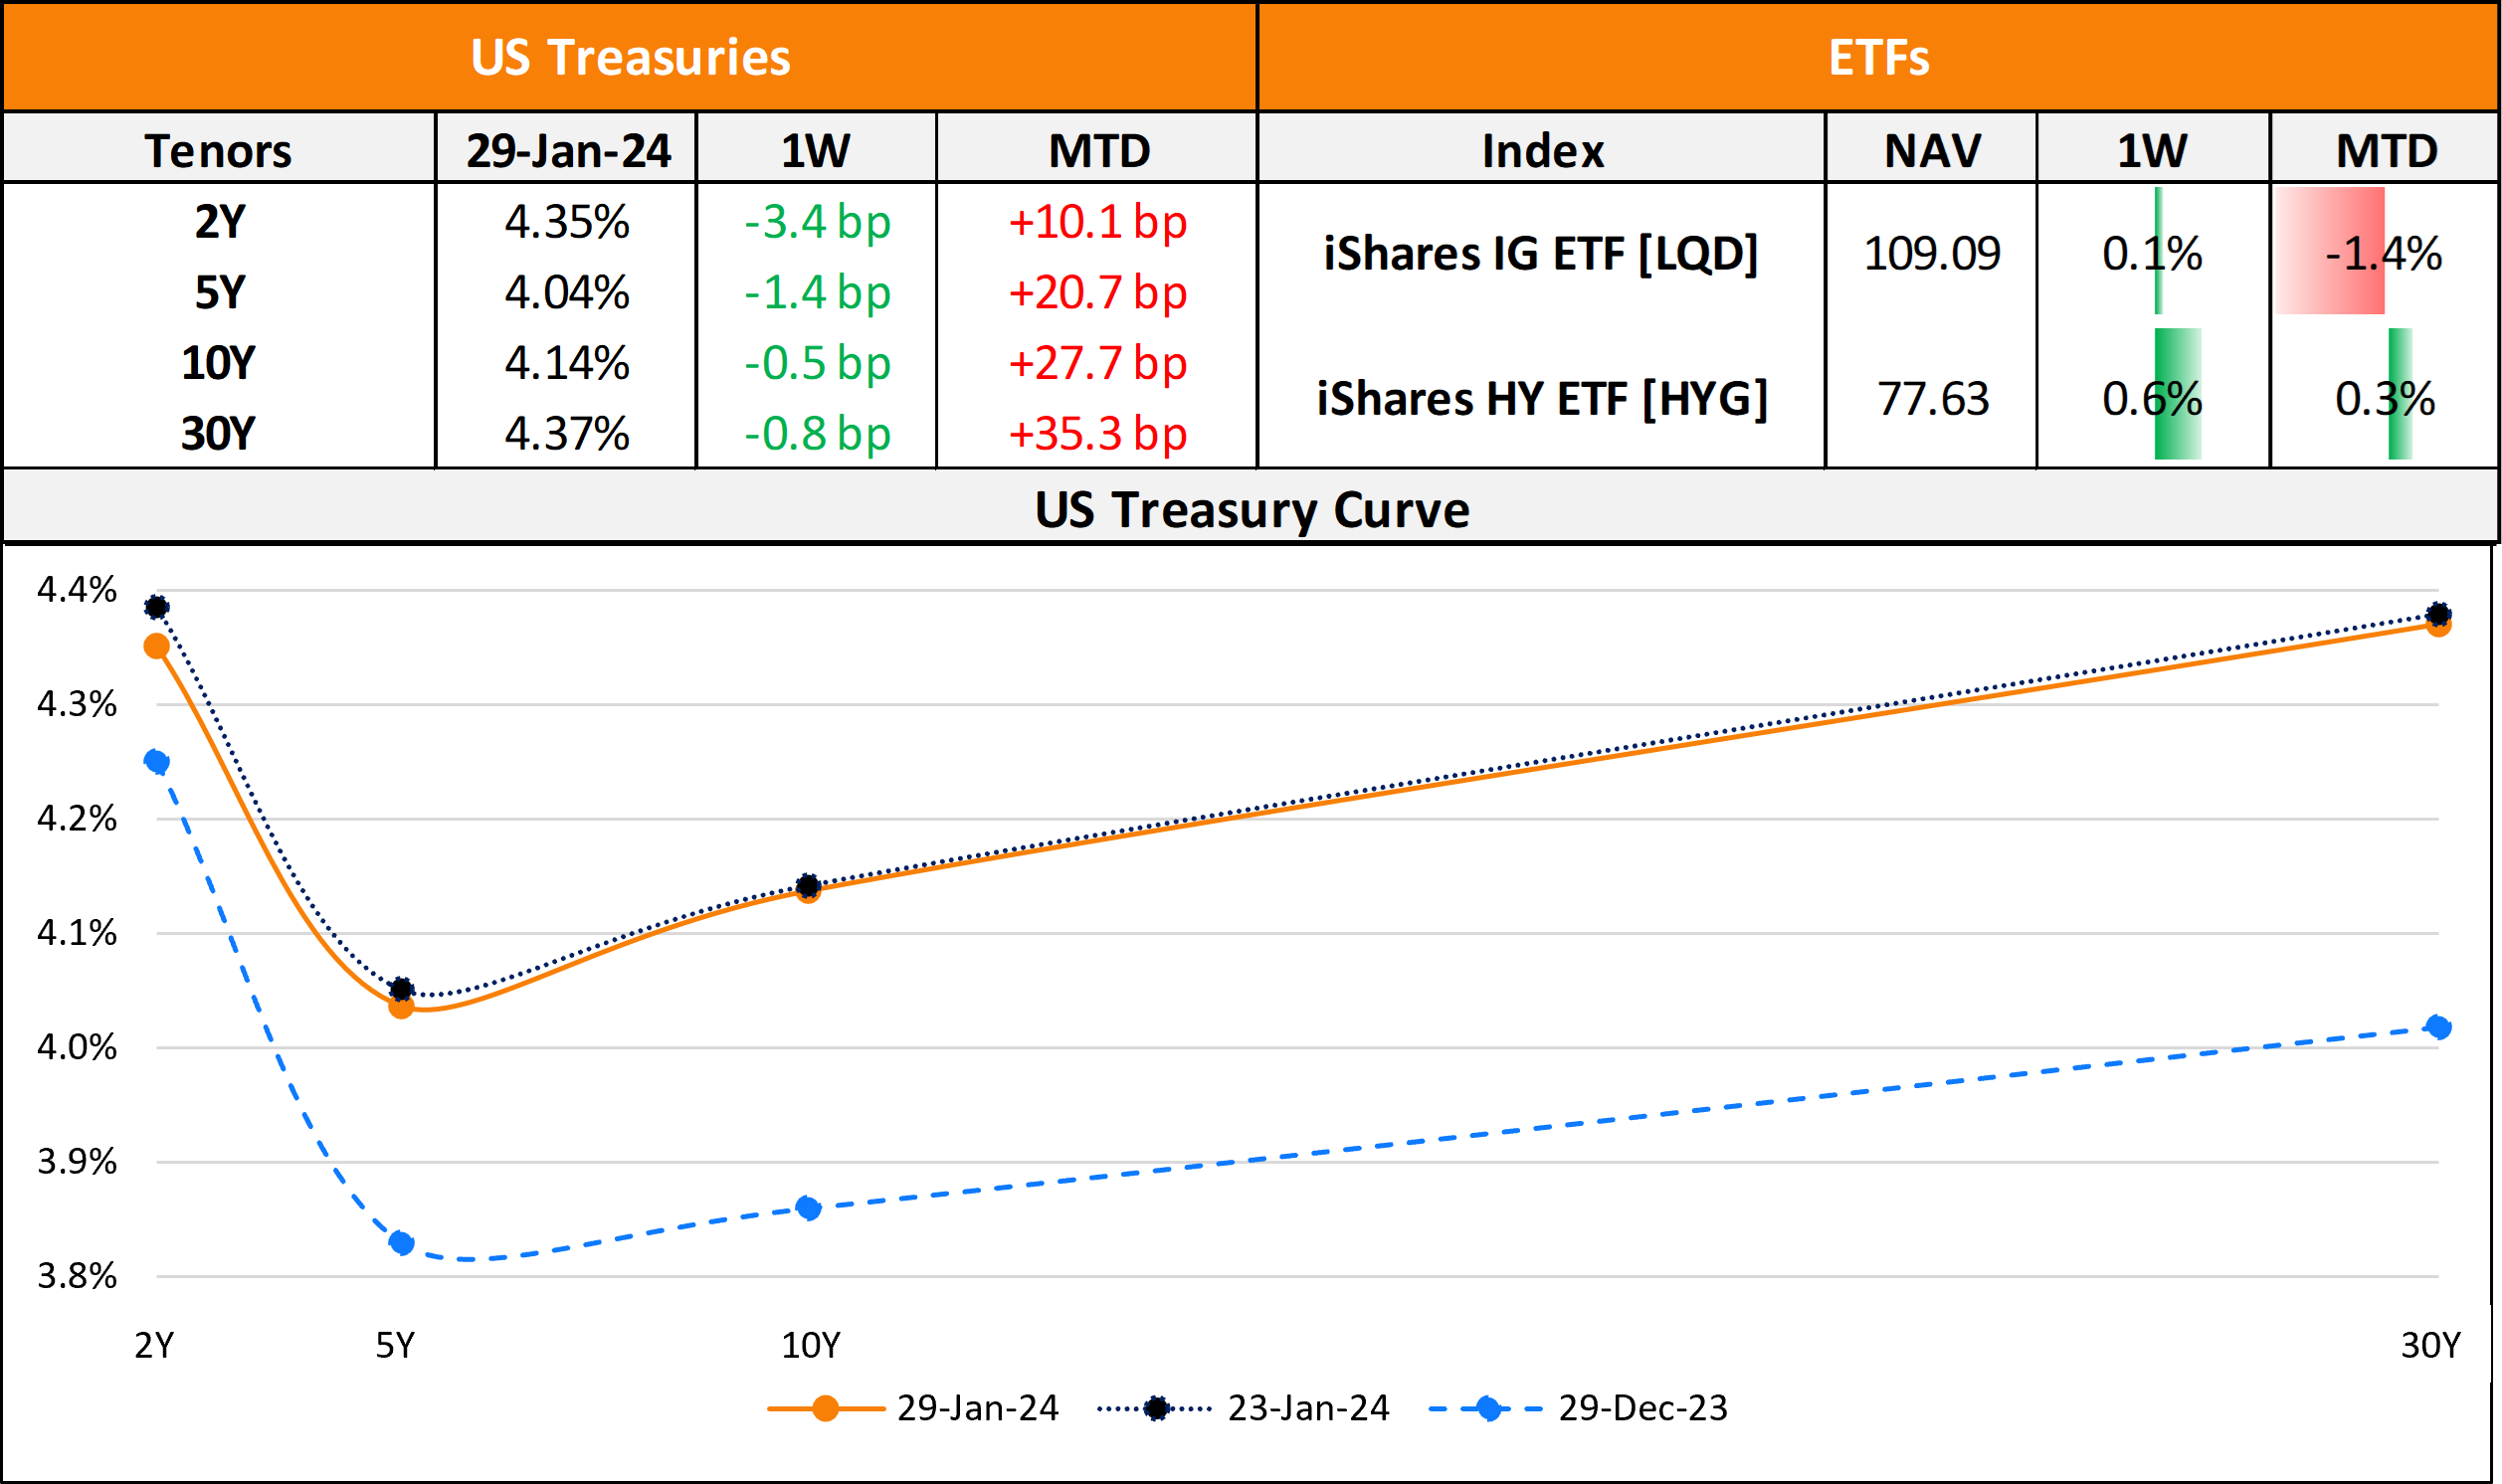Click the red LQD MTD -1.4% data bar

tap(2330, 252)
